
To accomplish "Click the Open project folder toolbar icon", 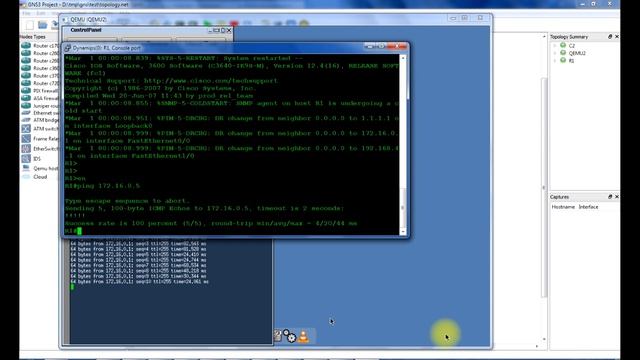I will 42,25.
